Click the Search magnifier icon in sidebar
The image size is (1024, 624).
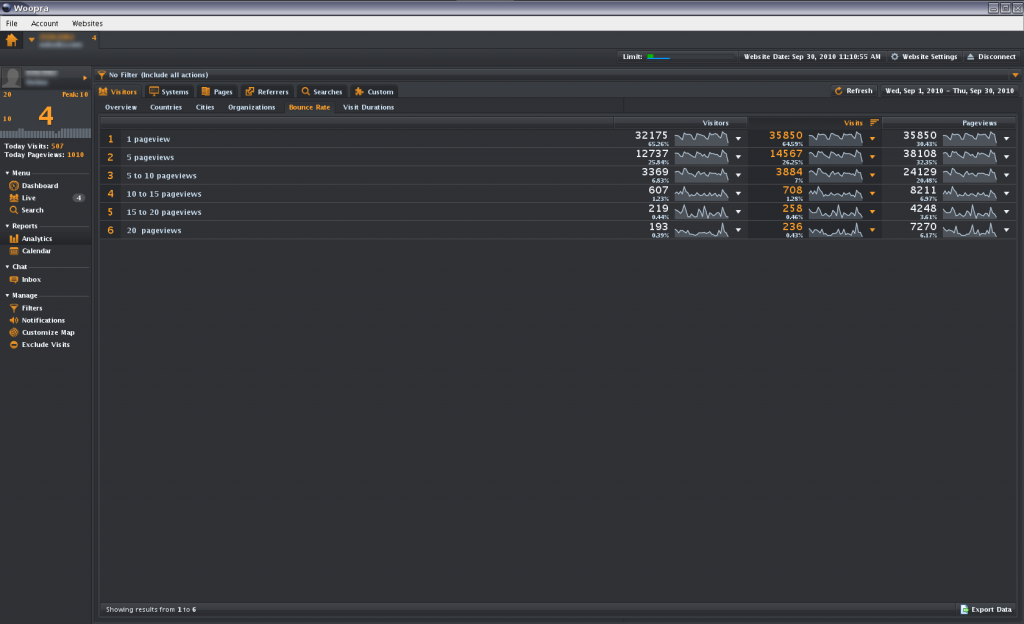pos(14,210)
